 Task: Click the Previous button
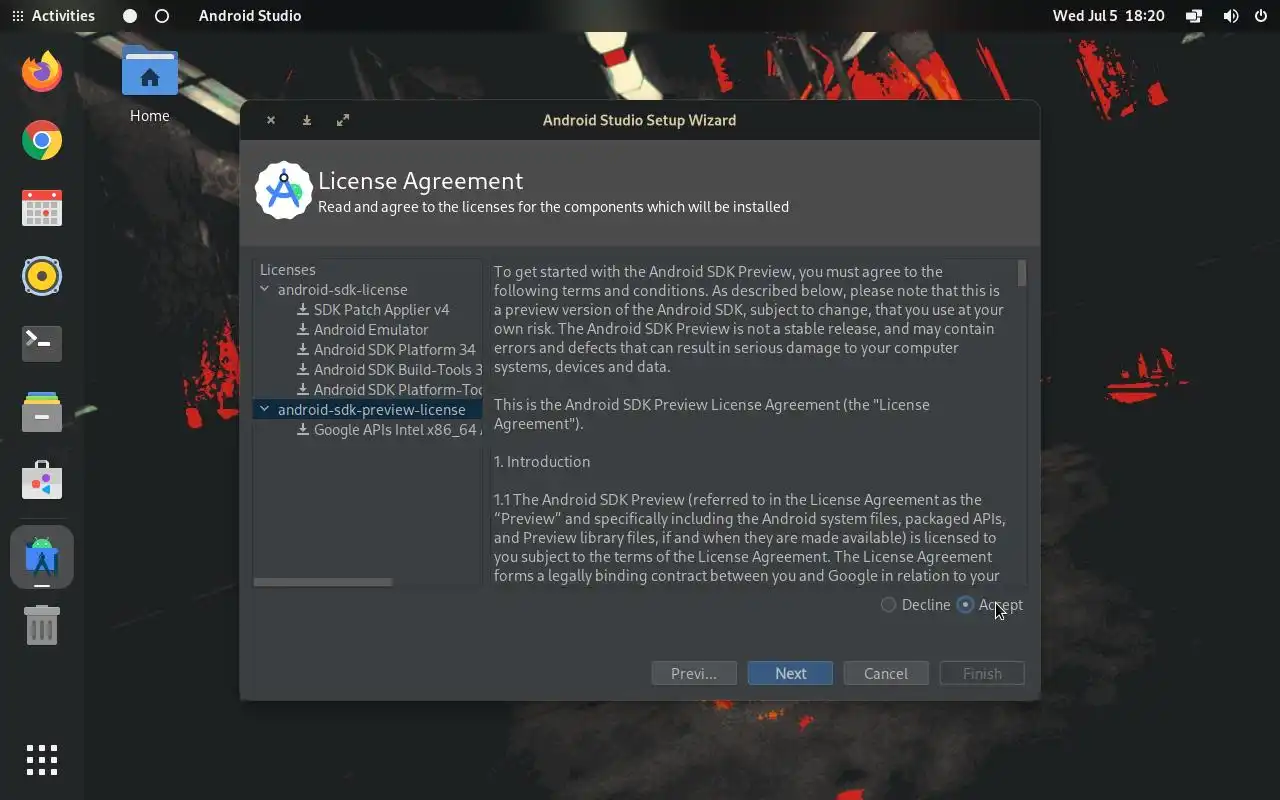pyautogui.click(x=694, y=673)
